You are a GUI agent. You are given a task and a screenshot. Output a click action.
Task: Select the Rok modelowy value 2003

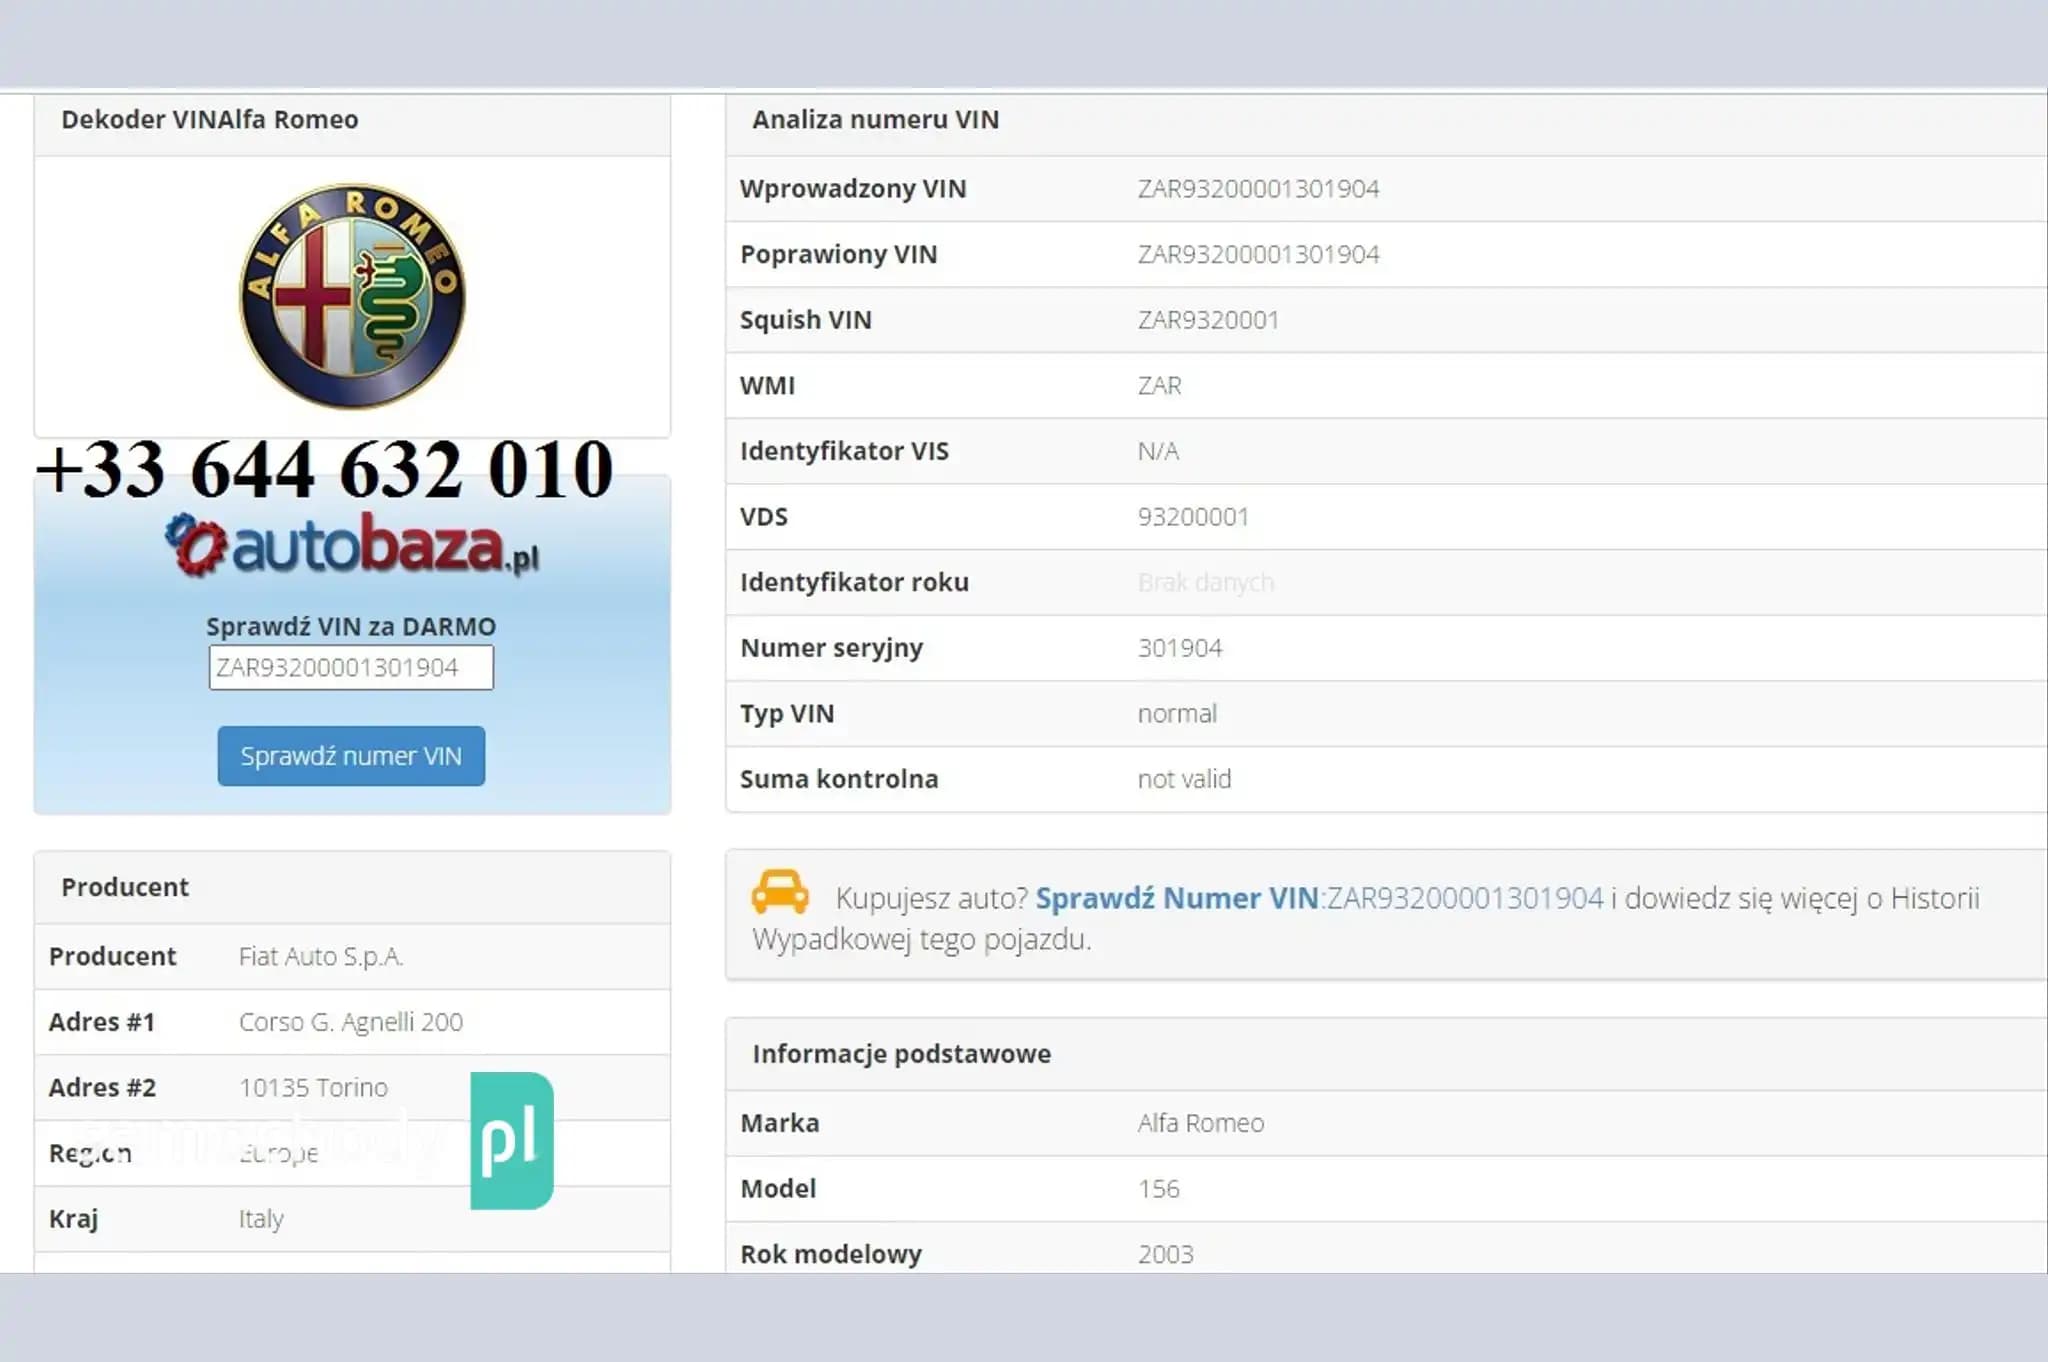coord(1165,1254)
